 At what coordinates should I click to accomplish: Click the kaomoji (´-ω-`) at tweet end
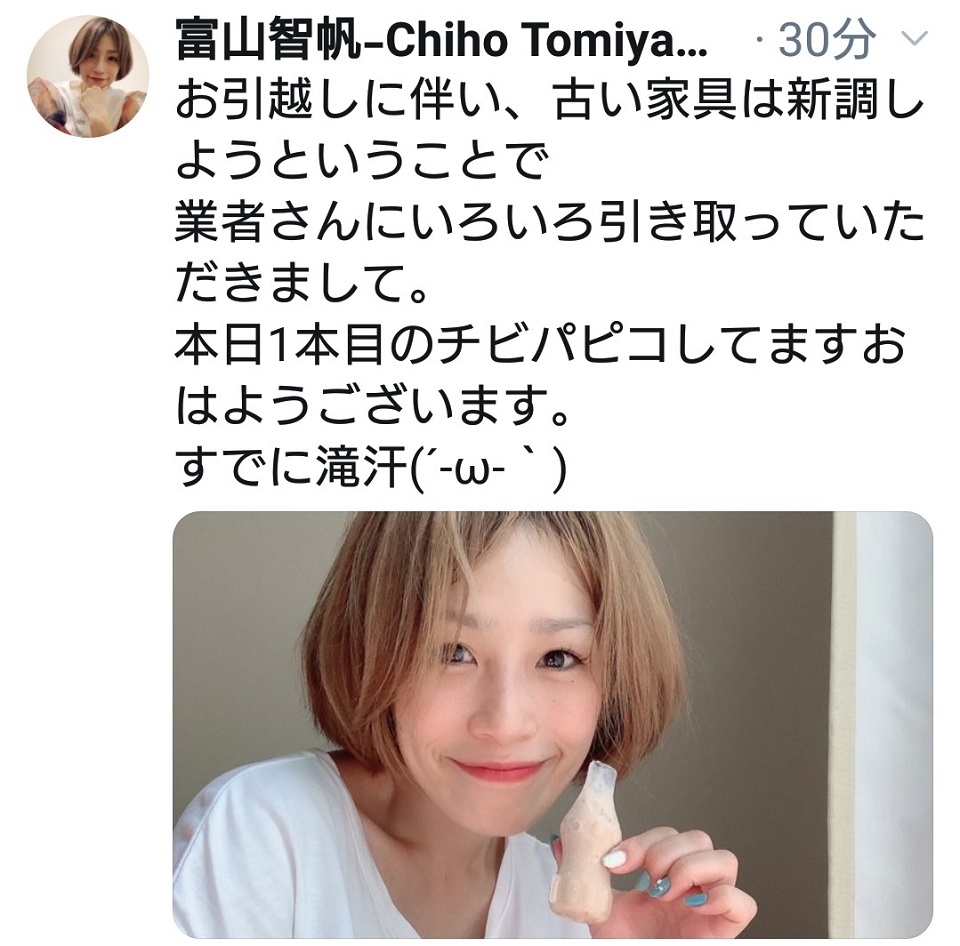click(488, 469)
